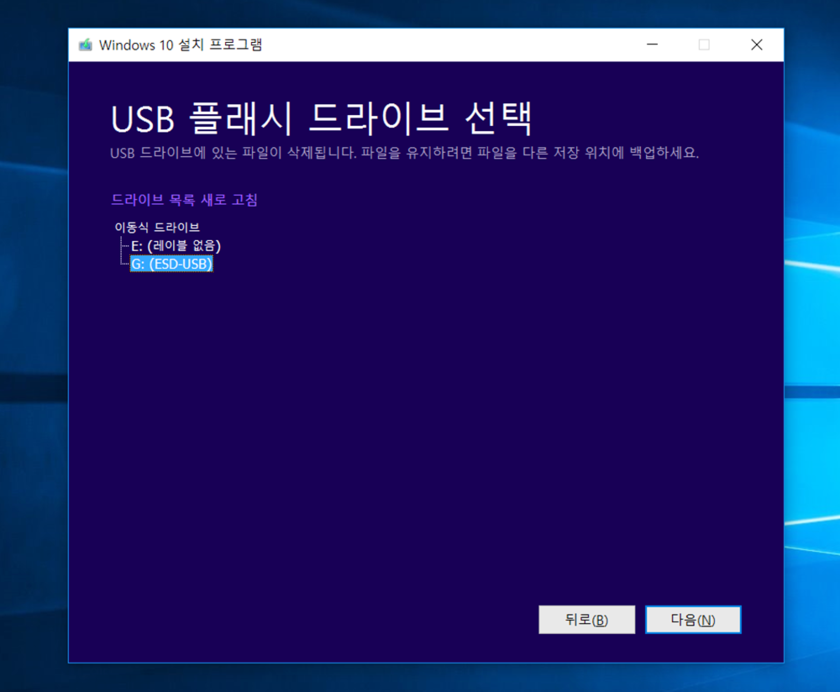Viewport: 840px width, 692px height.
Task: Close the Windows 10 setup window
Action: (x=756, y=45)
